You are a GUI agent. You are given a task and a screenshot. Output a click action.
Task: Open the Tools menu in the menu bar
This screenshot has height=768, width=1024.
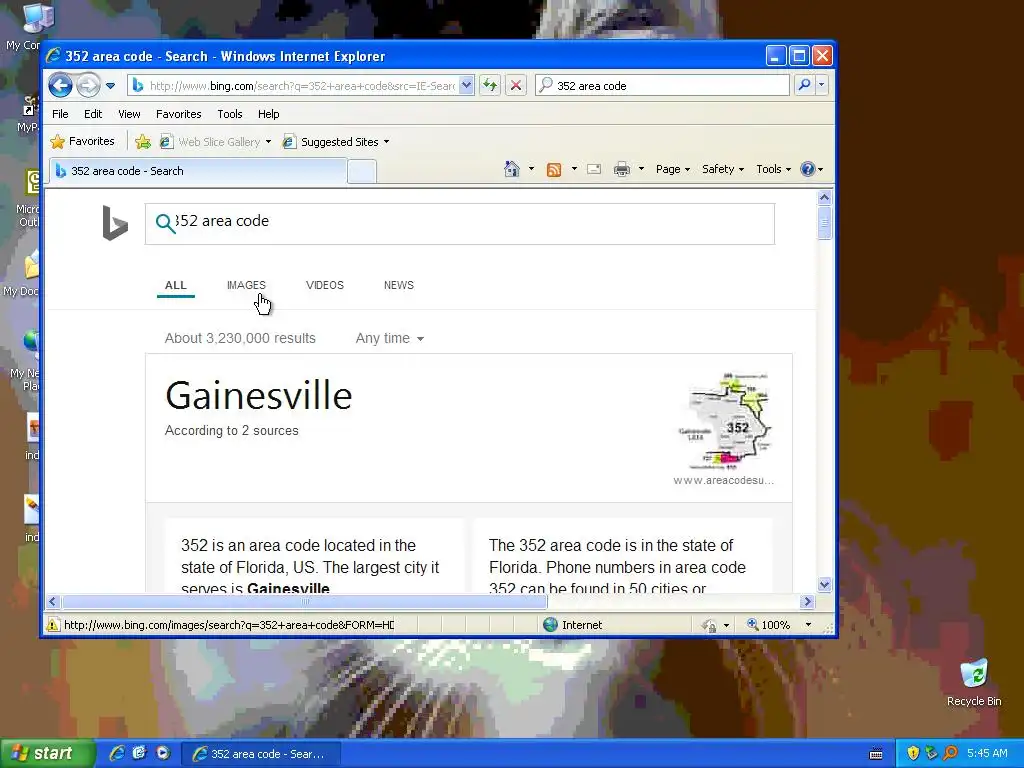(230, 114)
